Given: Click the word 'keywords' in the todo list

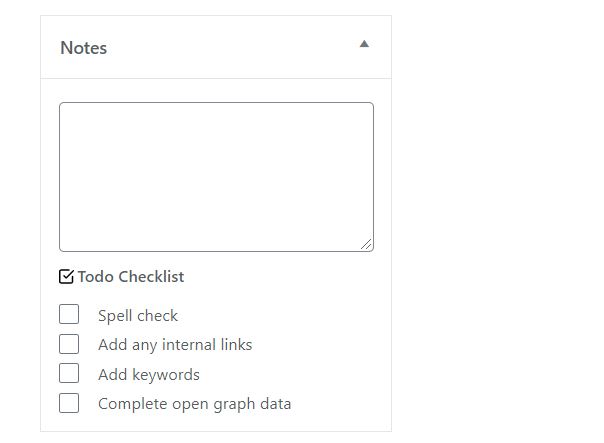Looking at the screenshot, I should pos(166,374).
